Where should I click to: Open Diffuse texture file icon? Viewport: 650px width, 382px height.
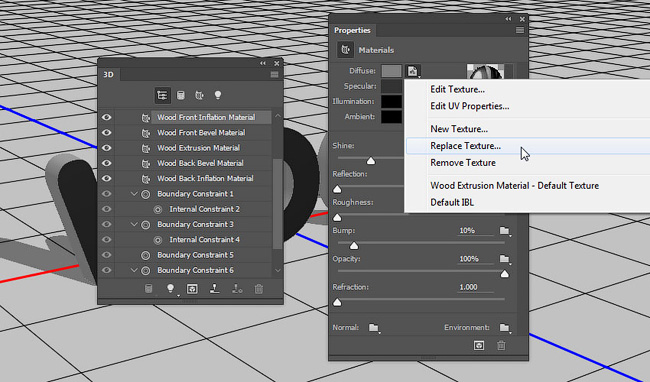[x=412, y=71]
